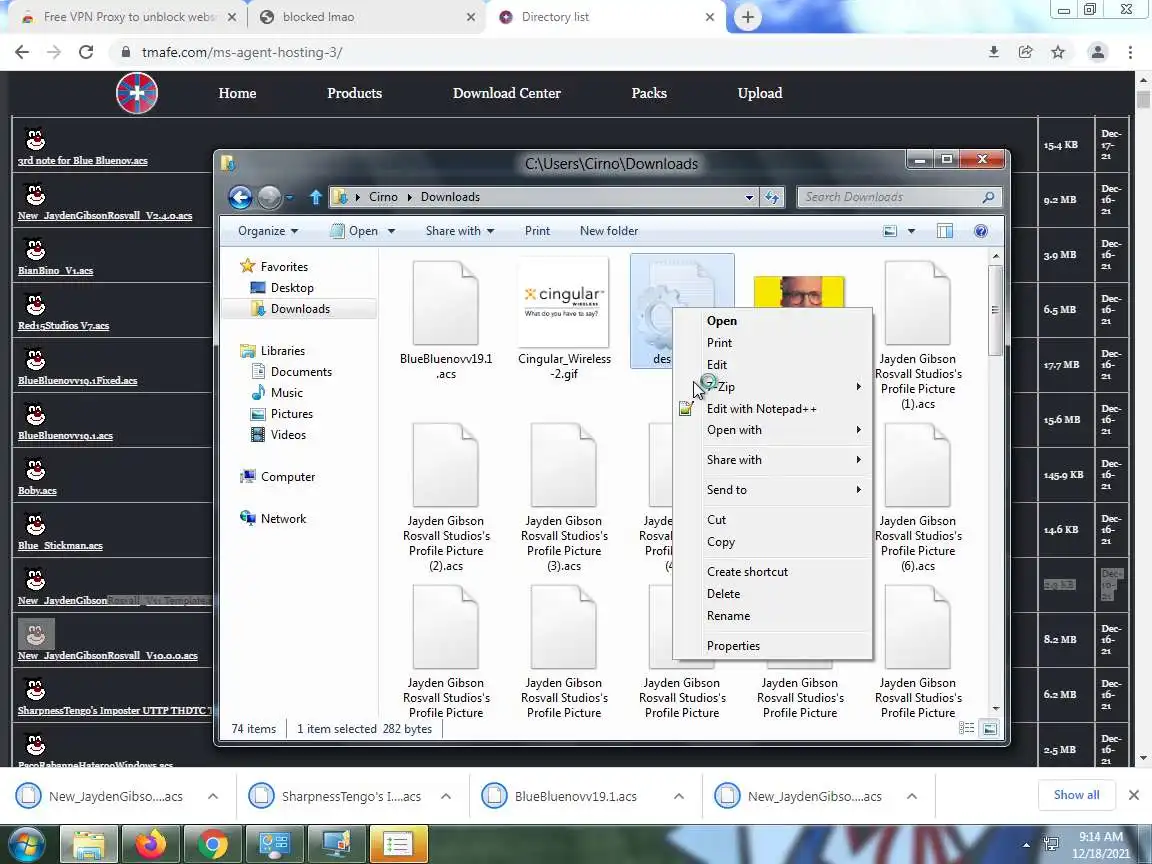This screenshot has width=1152, height=864.
Task: Select the BlueBluenovv19.1.acs file icon
Action: tap(445, 303)
